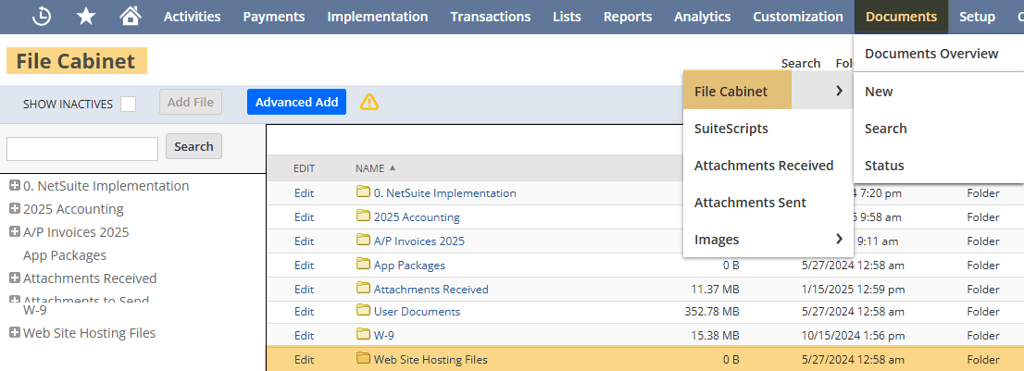Viewport: 1024px width, 371px height.
Task: Click the yellow warning triangle icon
Action: [x=369, y=102]
